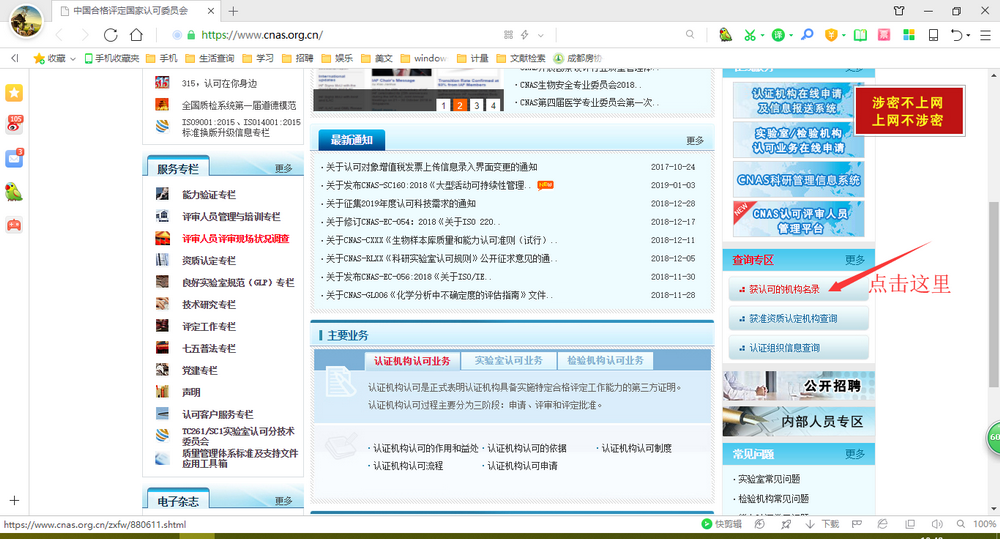Open the Weibo sidebar icon with 105 badge
This screenshot has width=1000, height=539.
click(x=14, y=124)
